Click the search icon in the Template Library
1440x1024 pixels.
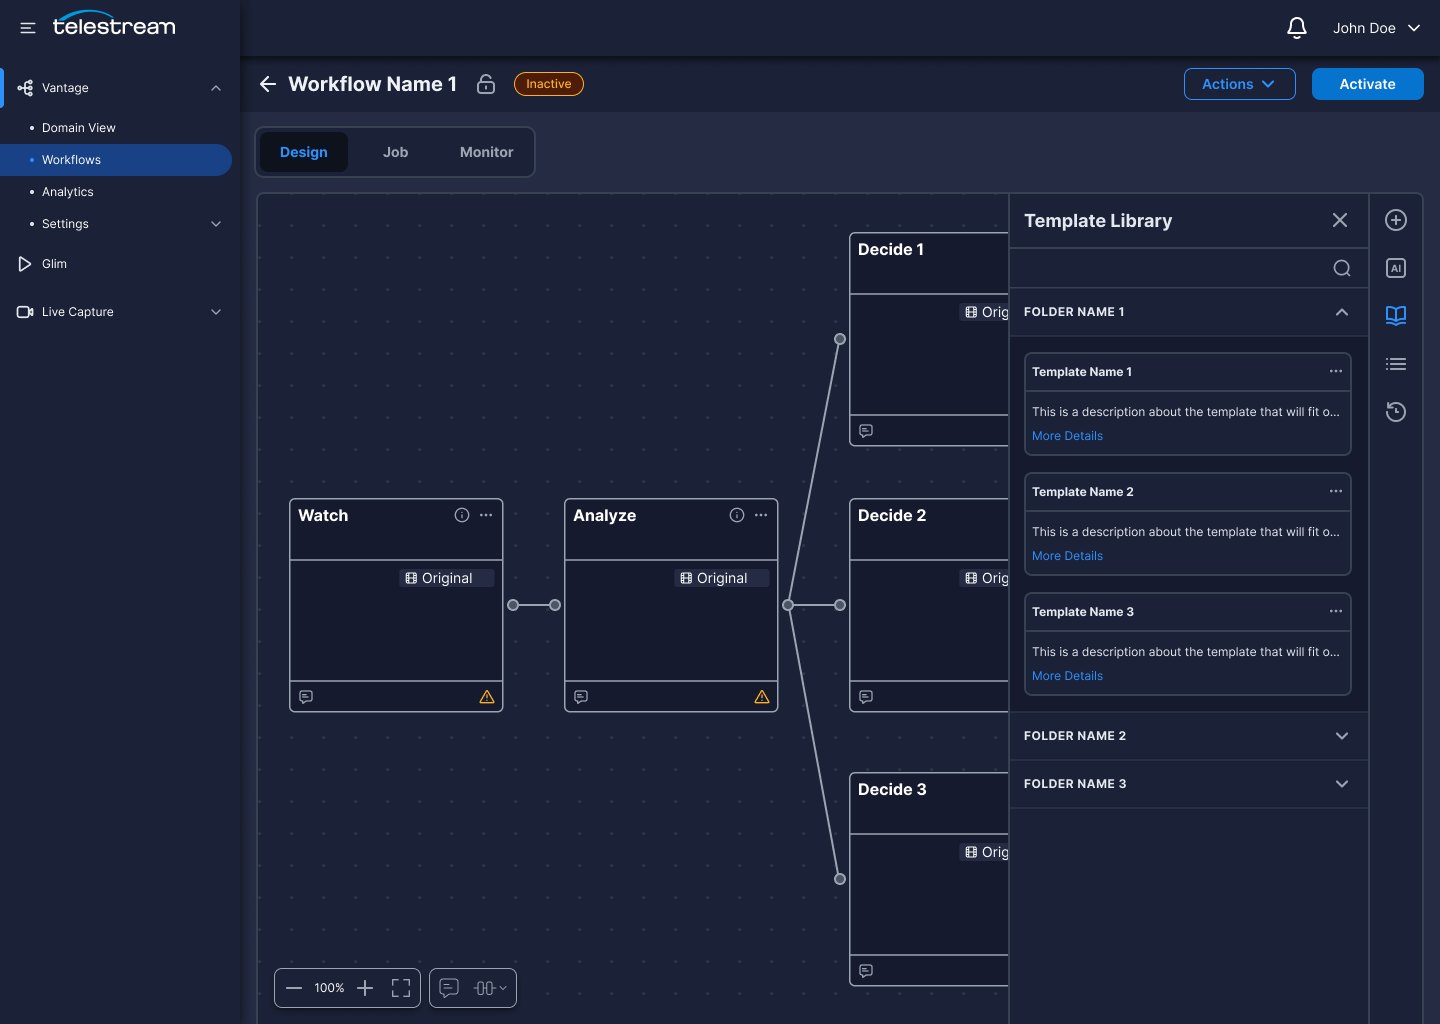tap(1342, 268)
